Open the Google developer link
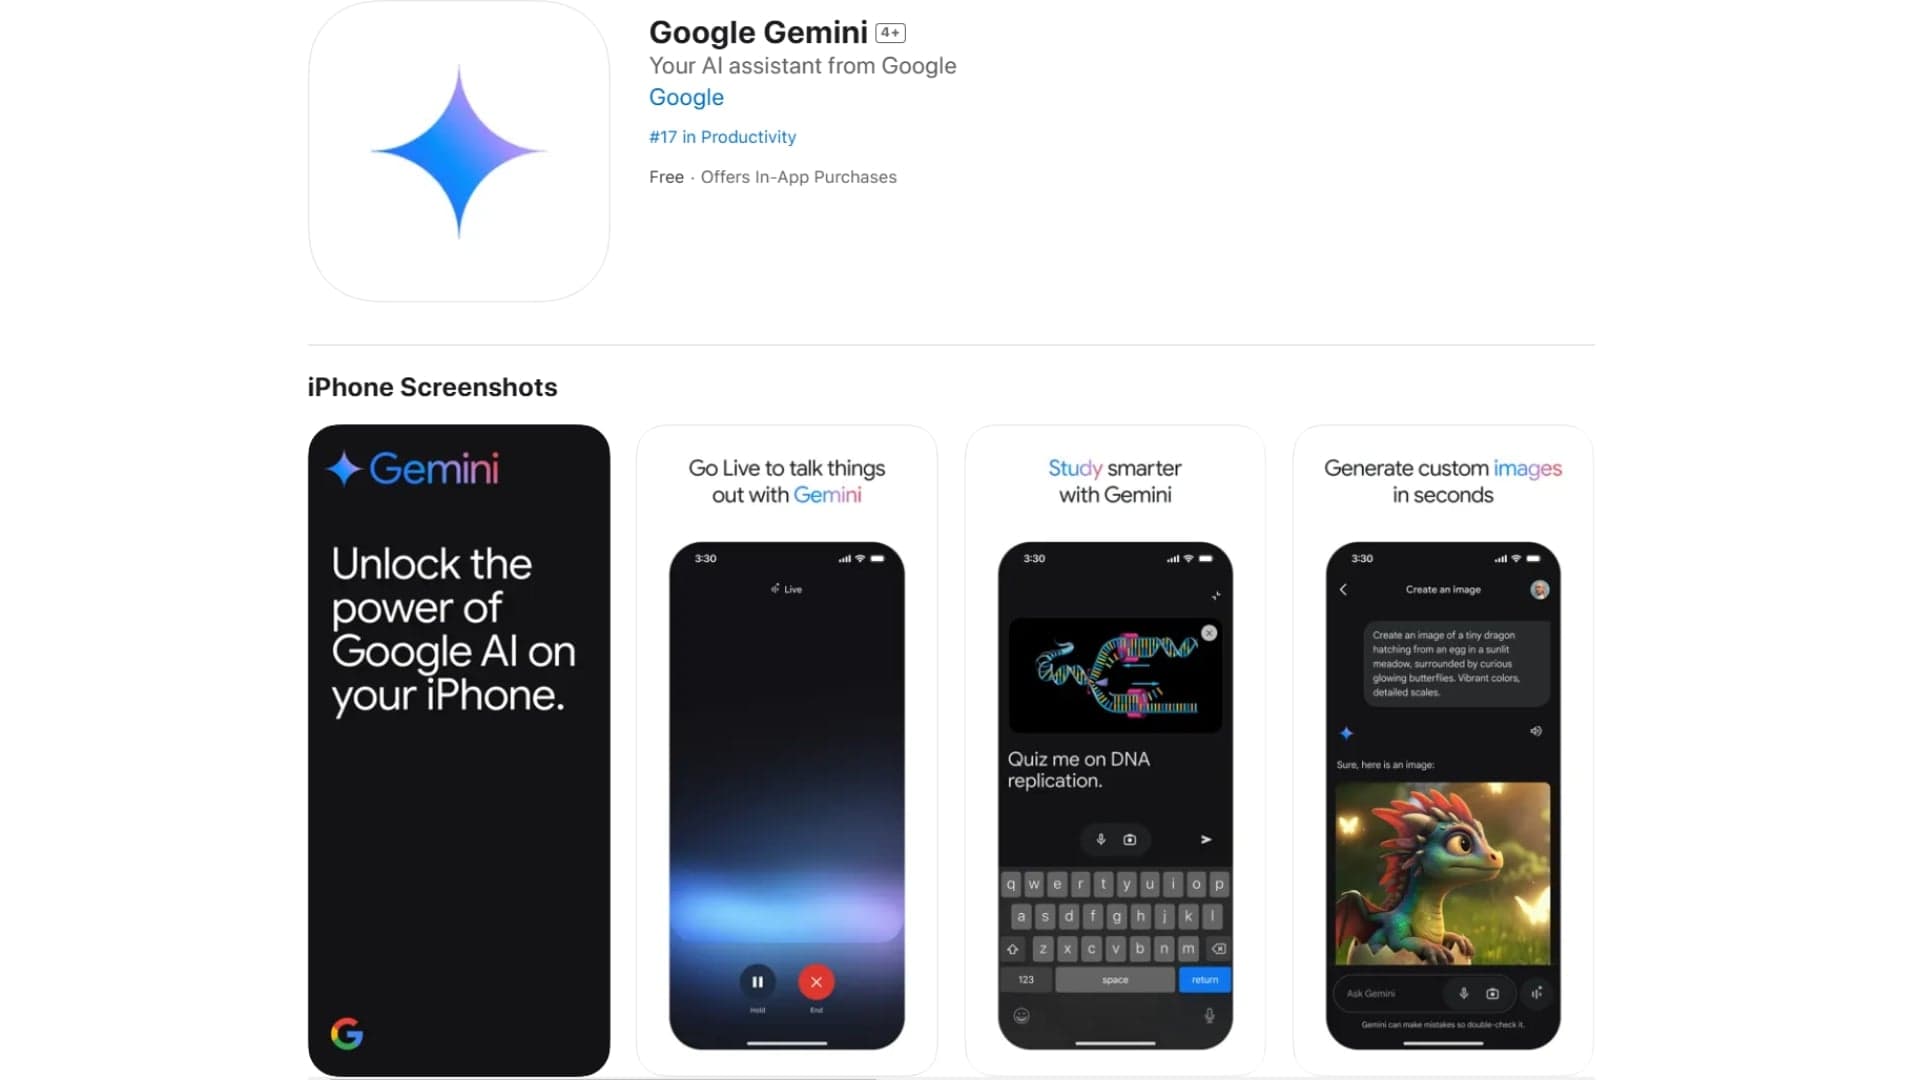 [686, 96]
